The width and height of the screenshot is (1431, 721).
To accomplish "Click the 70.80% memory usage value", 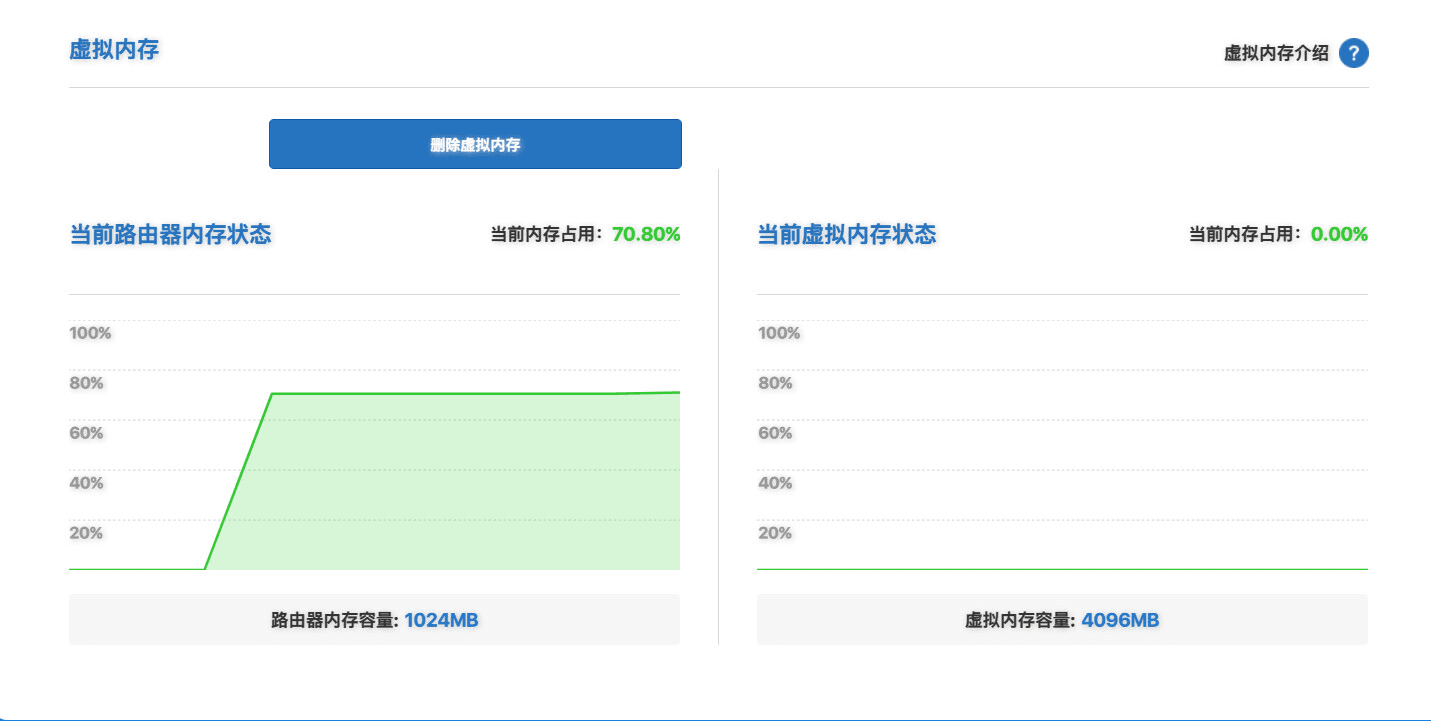I will point(646,234).
